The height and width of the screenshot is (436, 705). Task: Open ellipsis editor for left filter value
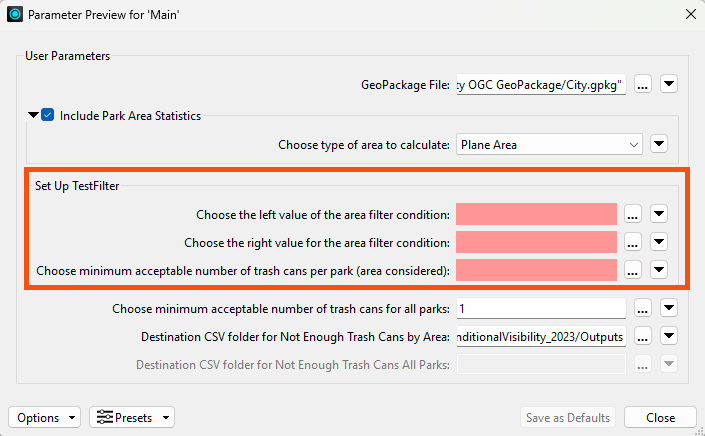tap(633, 214)
